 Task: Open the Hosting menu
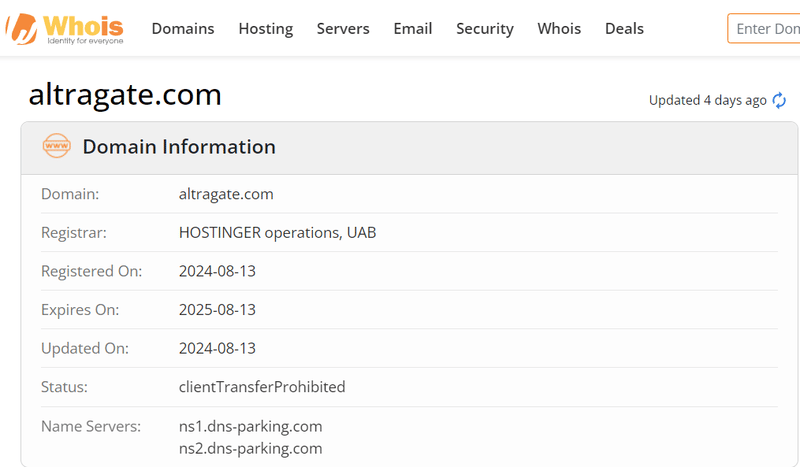click(266, 29)
